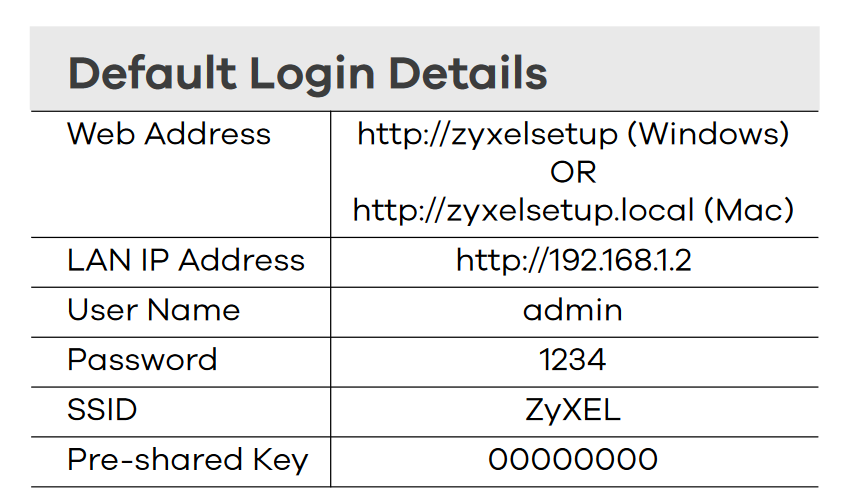The width and height of the screenshot is (860, 492).
Task: Click the "ZyXEL" SSID value
Action: click(573, 410)
